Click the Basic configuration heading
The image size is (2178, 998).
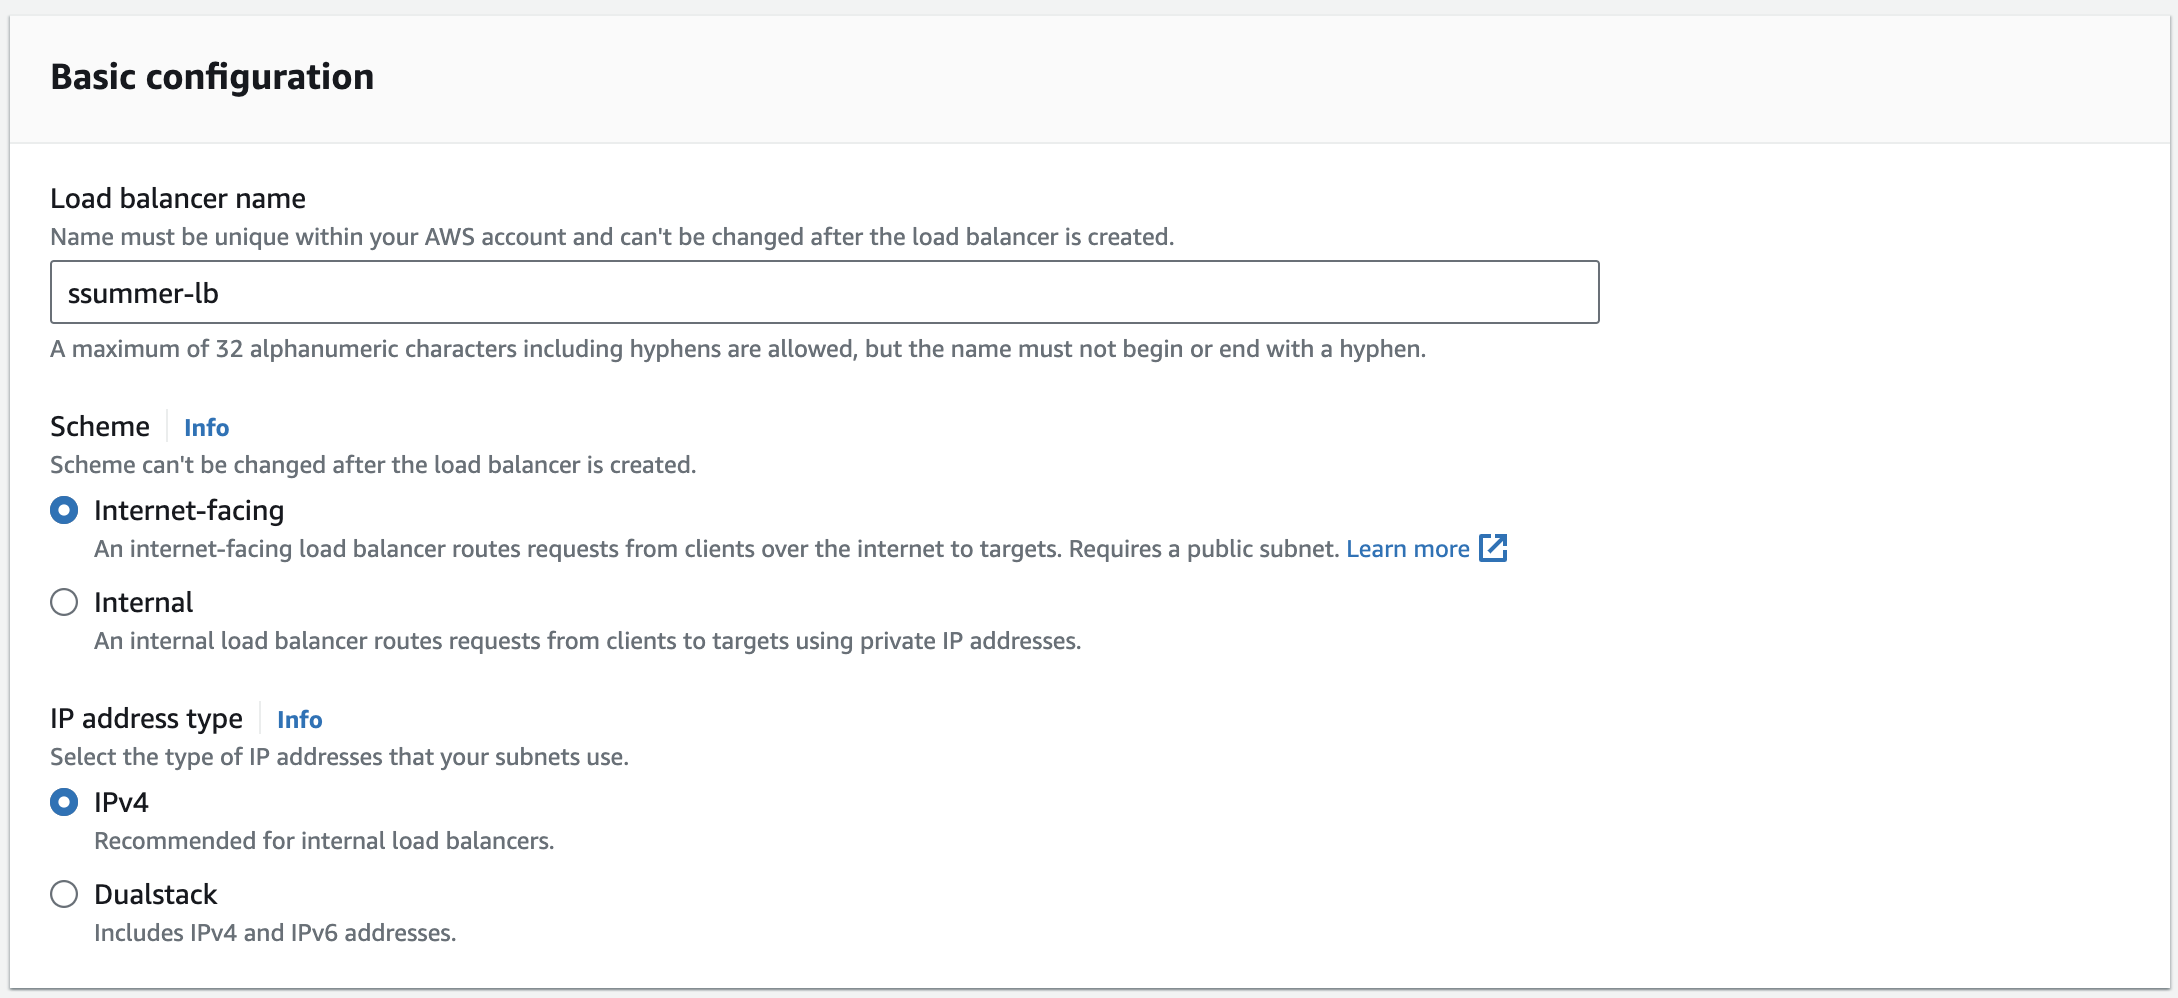[x=212, y=77]
